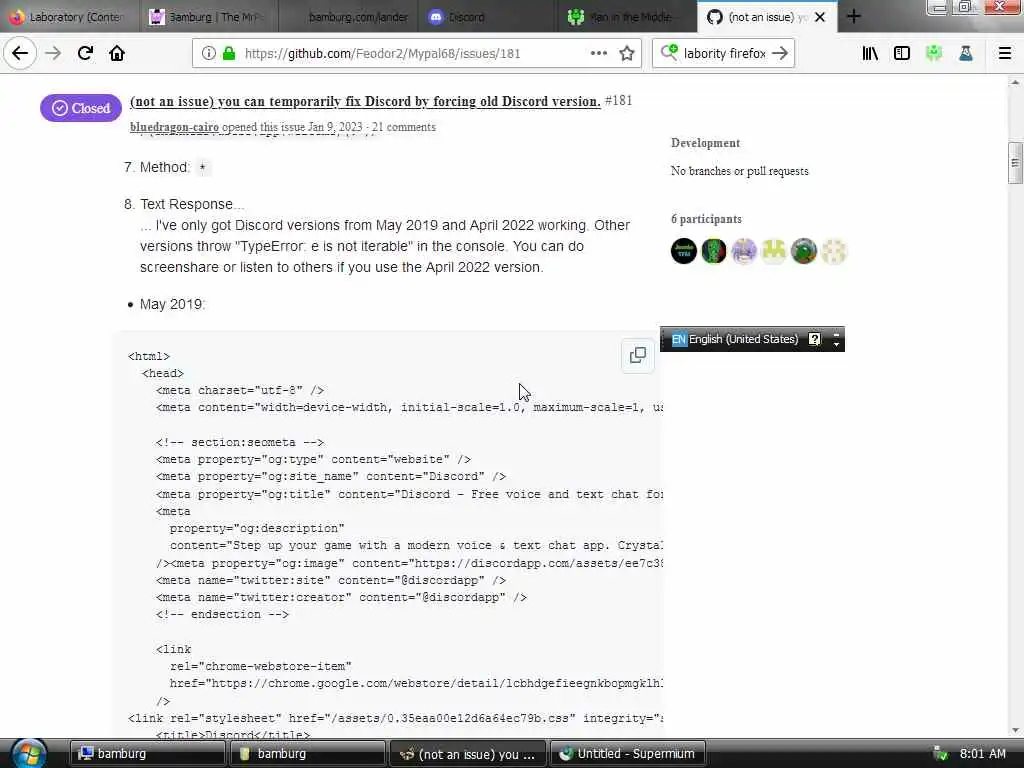This screenshot has width=1024, height=768.
Task: Click the 'Development' sidebar heading
Action: tap(705, 143)
